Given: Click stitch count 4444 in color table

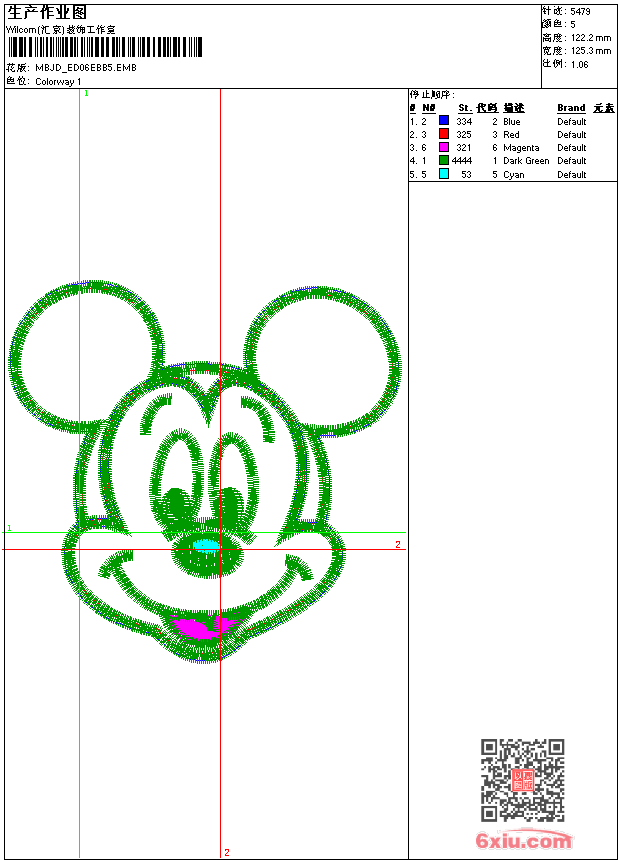Looking at the screenshot, I should (x=461, y=161).
